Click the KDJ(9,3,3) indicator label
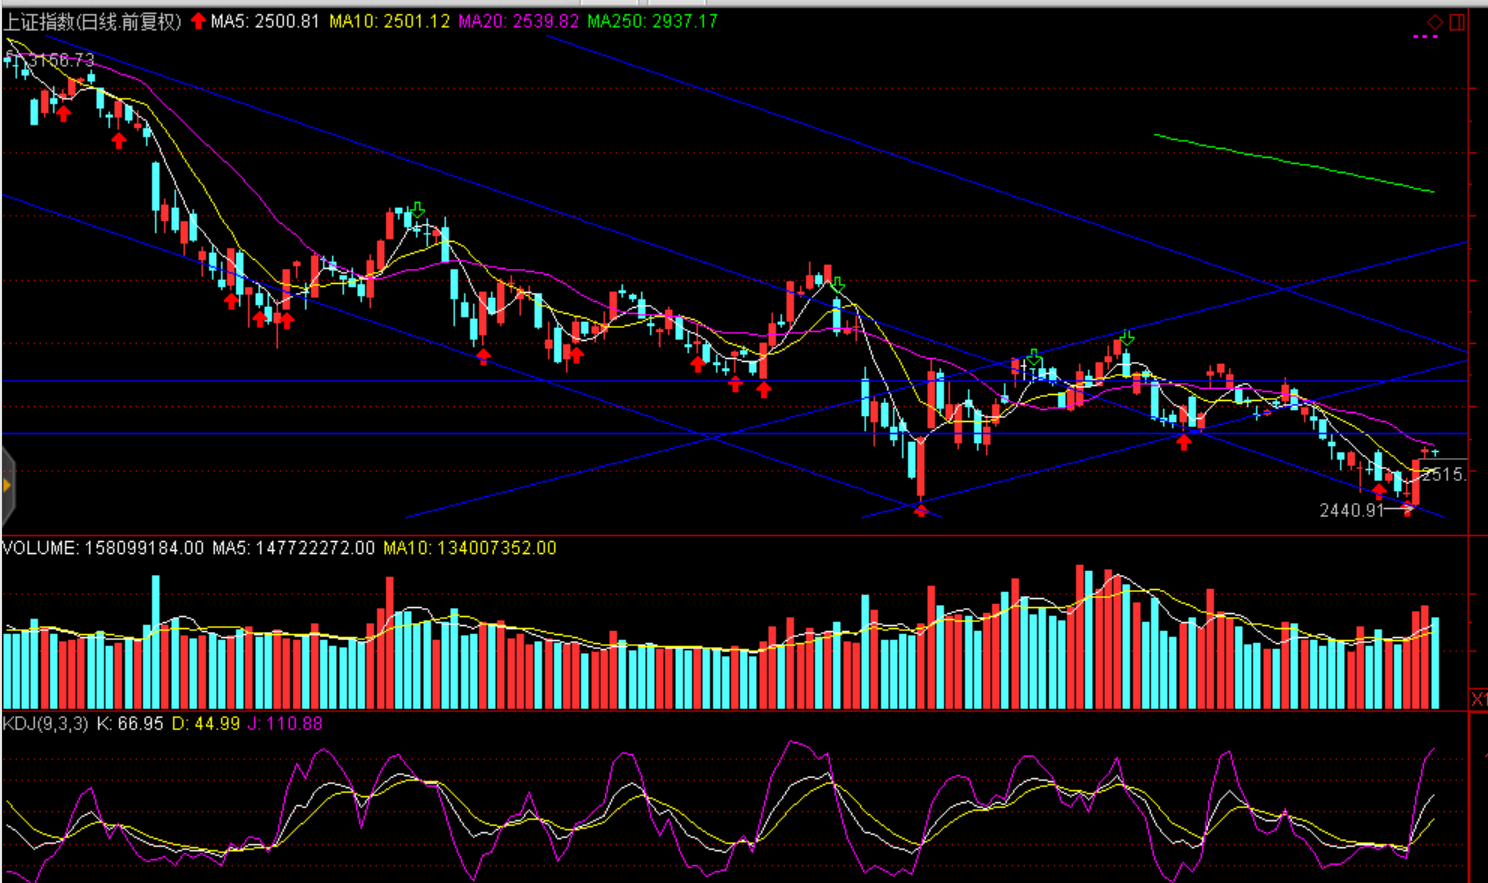 45,723
